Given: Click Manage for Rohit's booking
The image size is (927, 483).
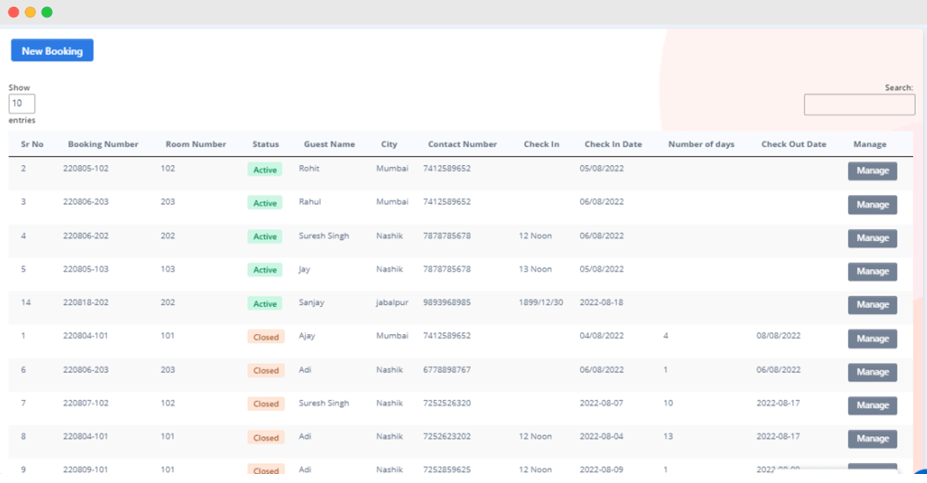Looking at the screenshot, I should point(873,171).
